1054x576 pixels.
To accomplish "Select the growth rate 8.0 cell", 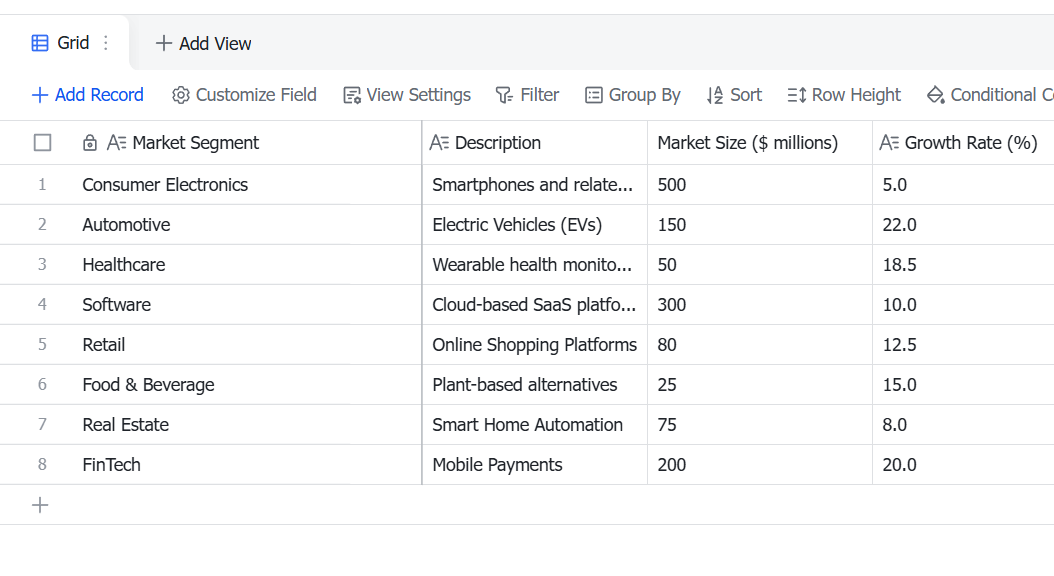I will point(963,425).
